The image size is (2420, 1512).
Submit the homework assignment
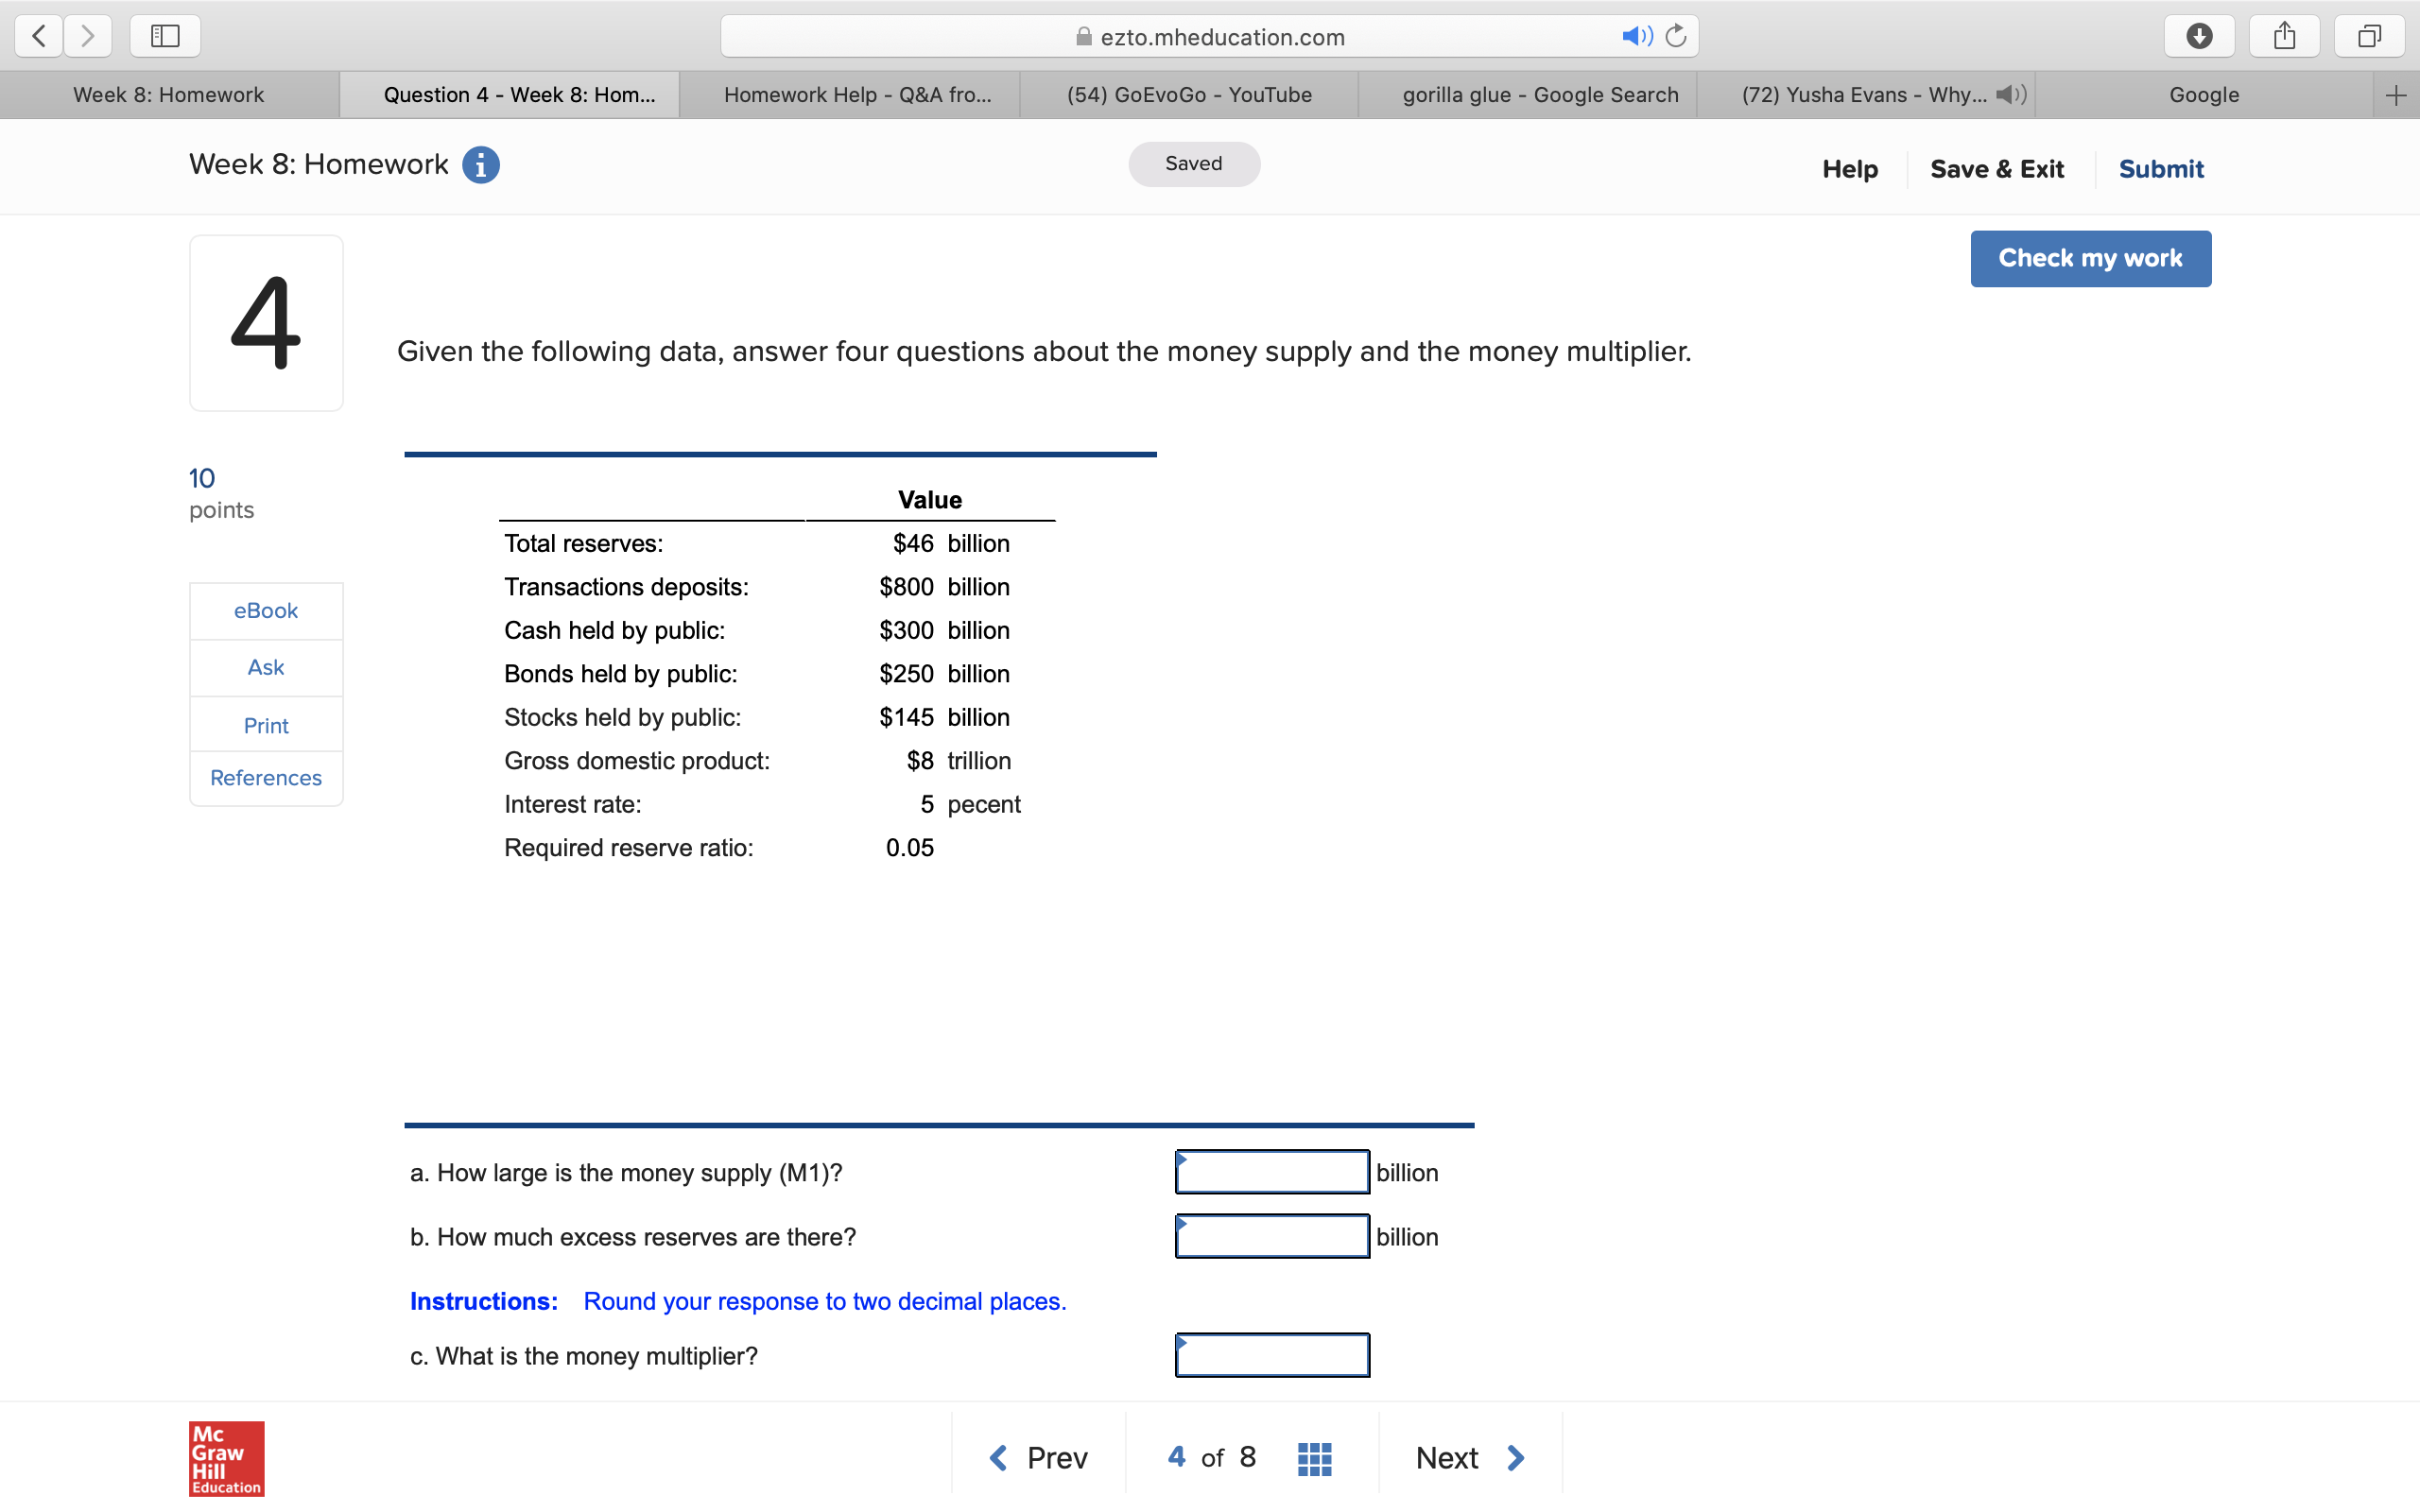(x=2160, y=168)
